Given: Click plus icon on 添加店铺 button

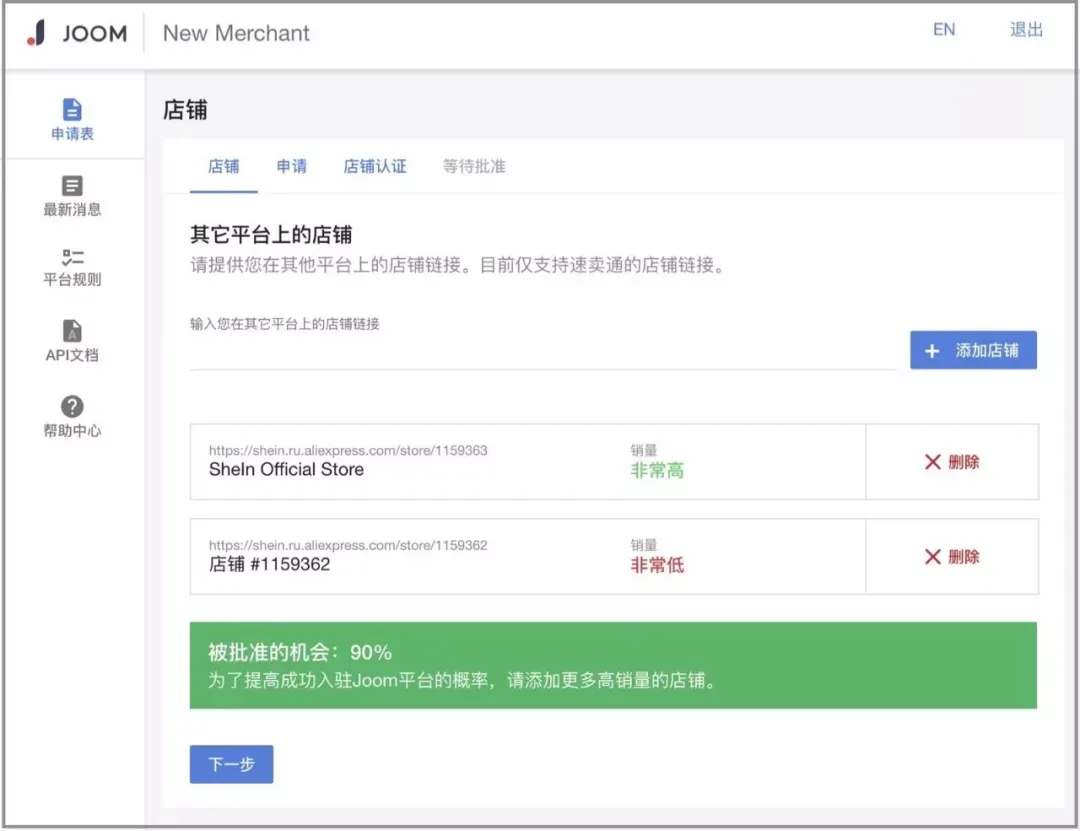Looking at the screenshot, I should (x=932, y=351).
